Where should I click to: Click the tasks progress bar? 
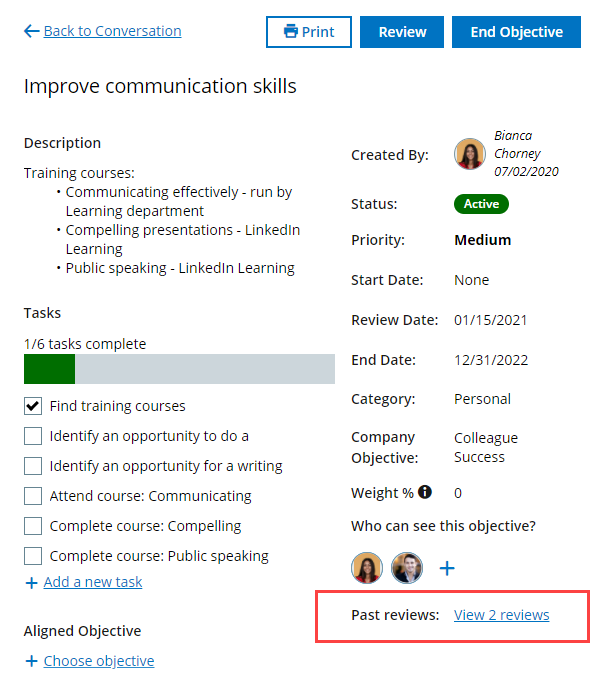click(x=179, y=368)
